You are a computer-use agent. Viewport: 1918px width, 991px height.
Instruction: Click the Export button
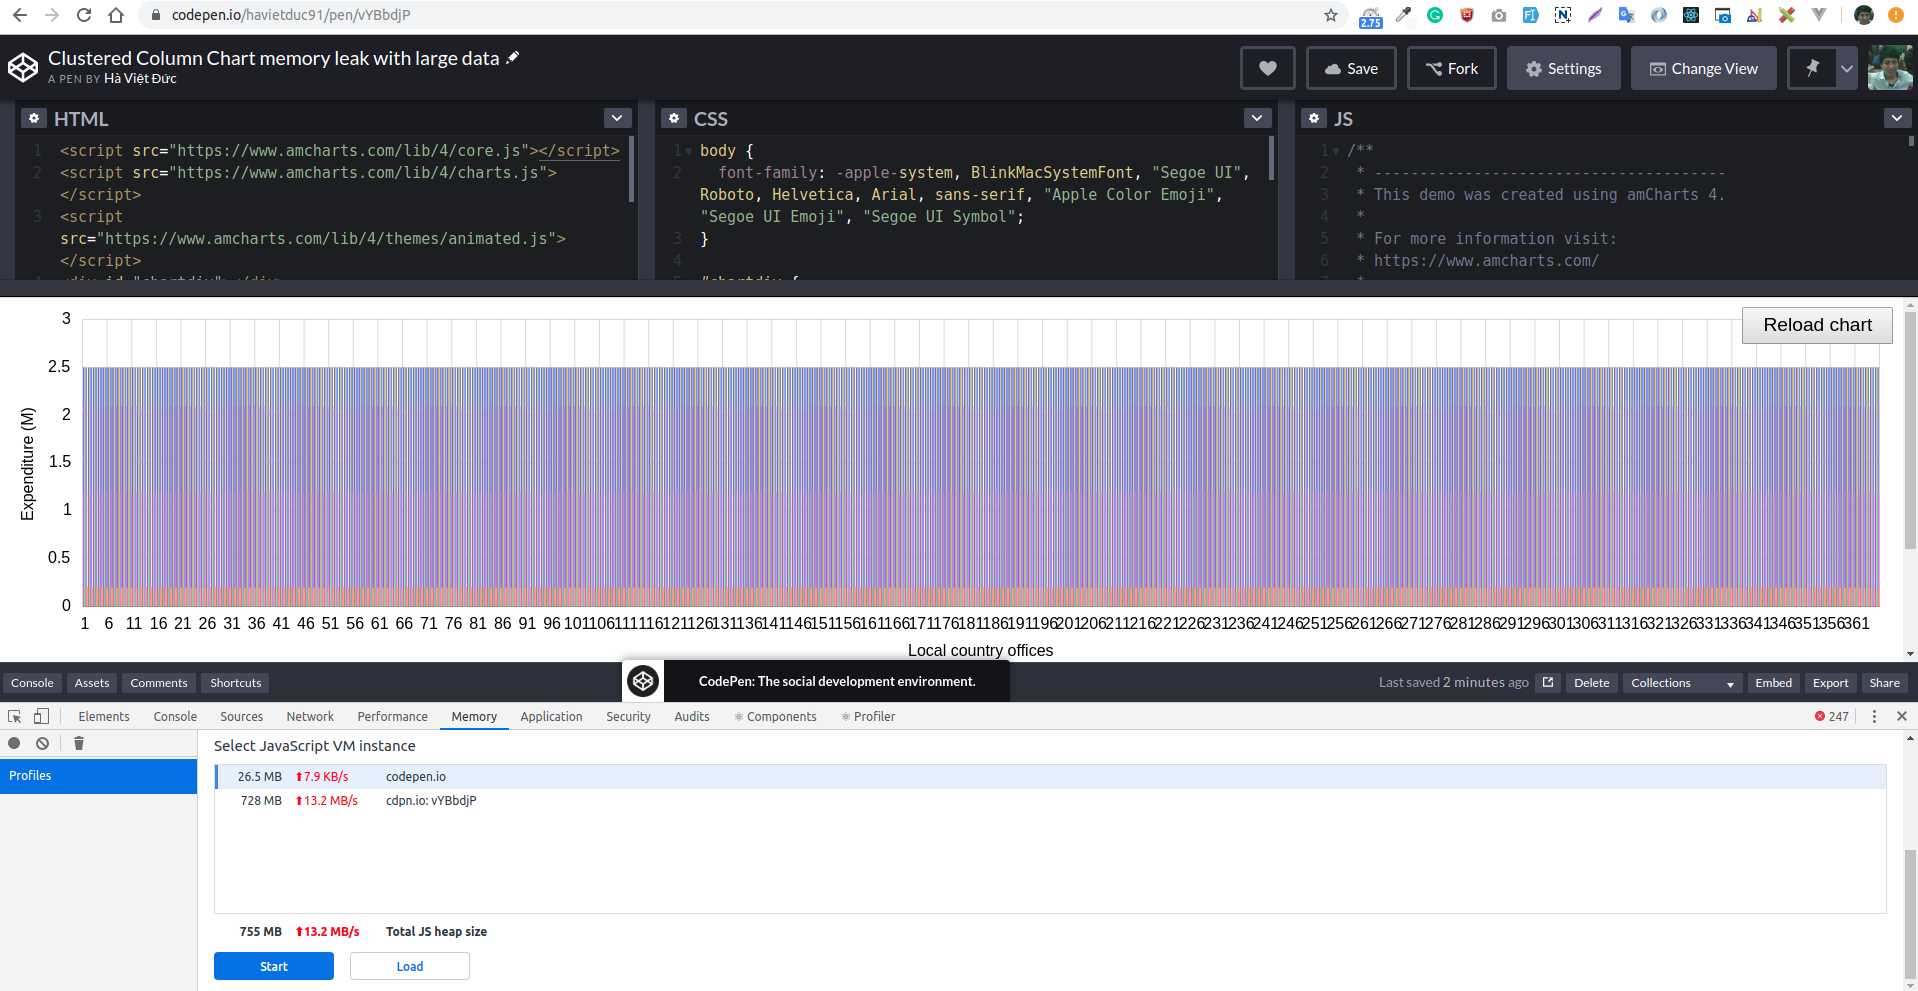[1830, 683]
